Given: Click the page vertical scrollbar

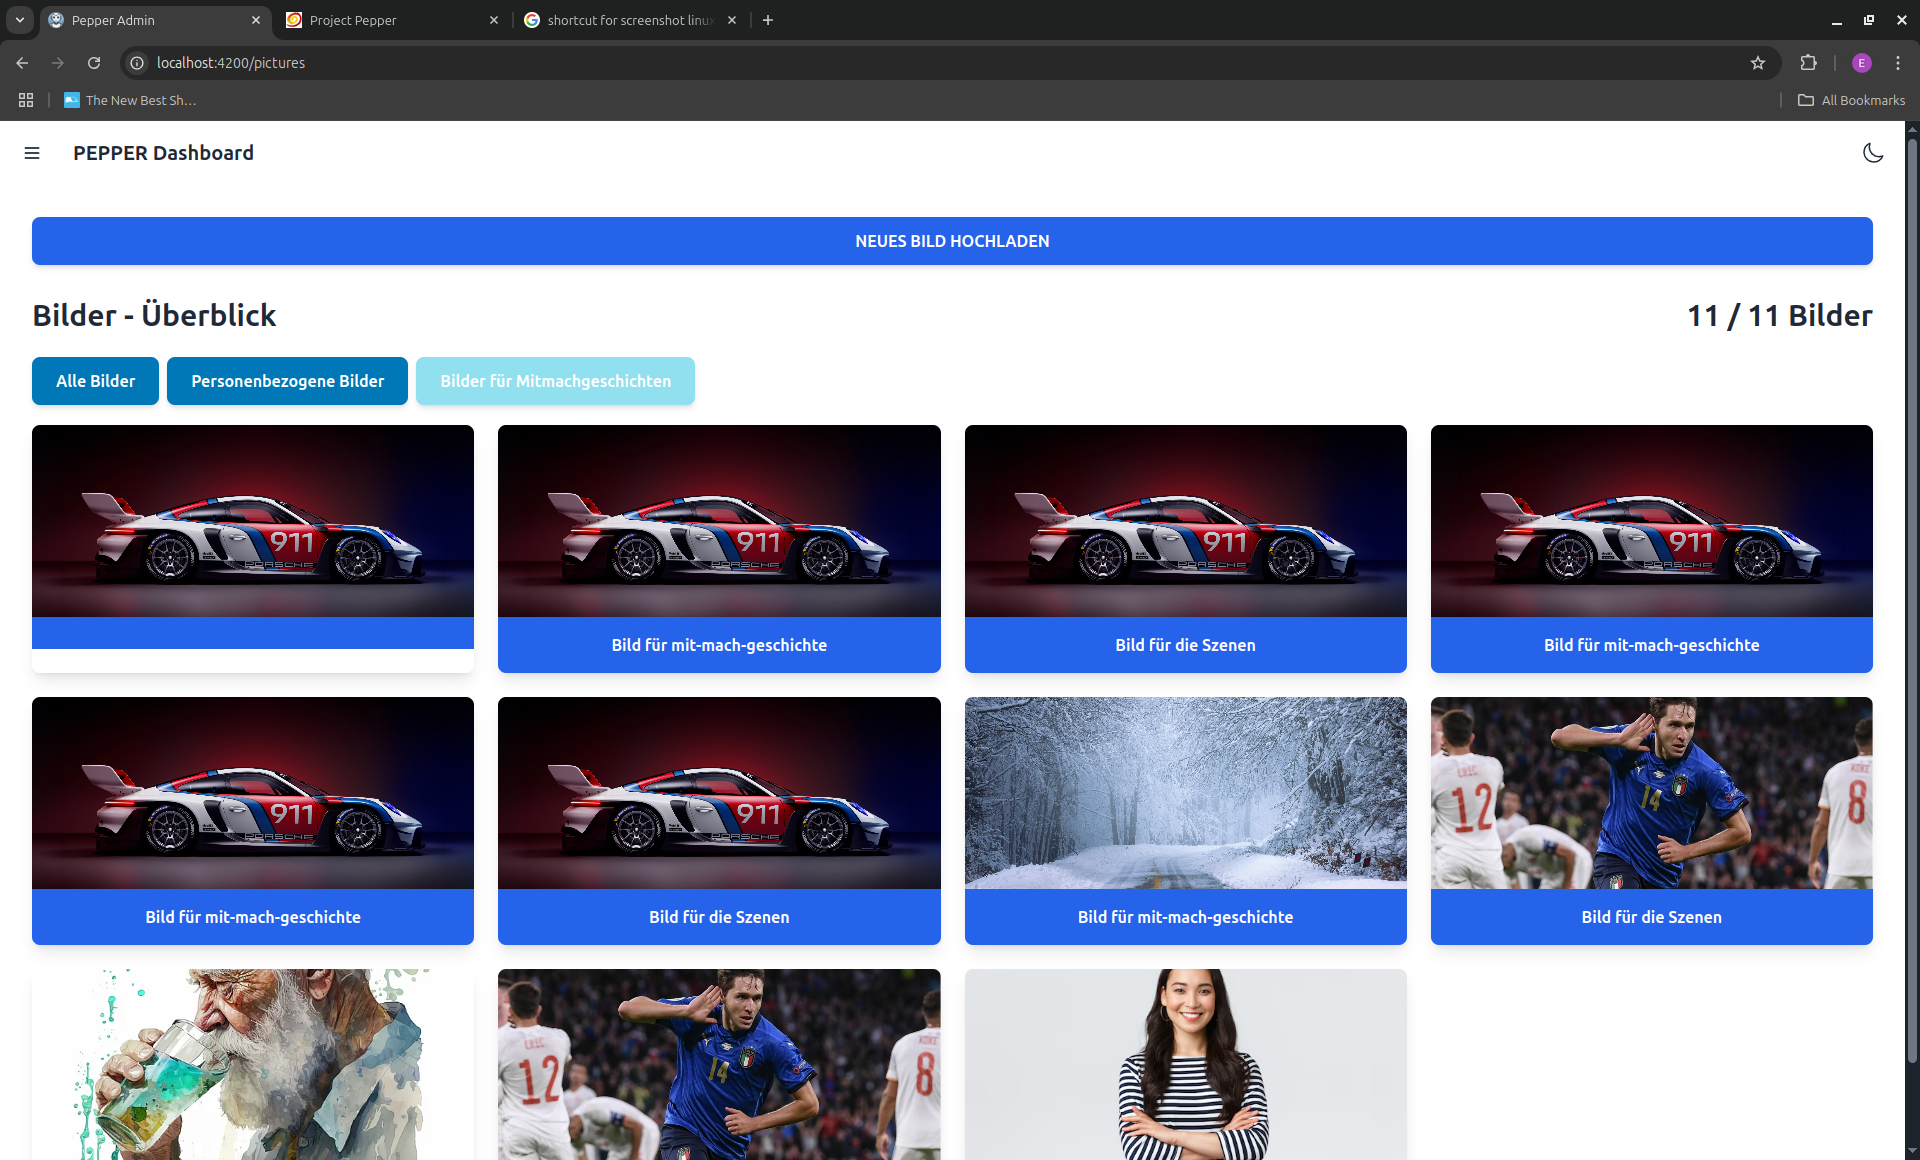Looking at the screenshot, I should click(1912, 600).
